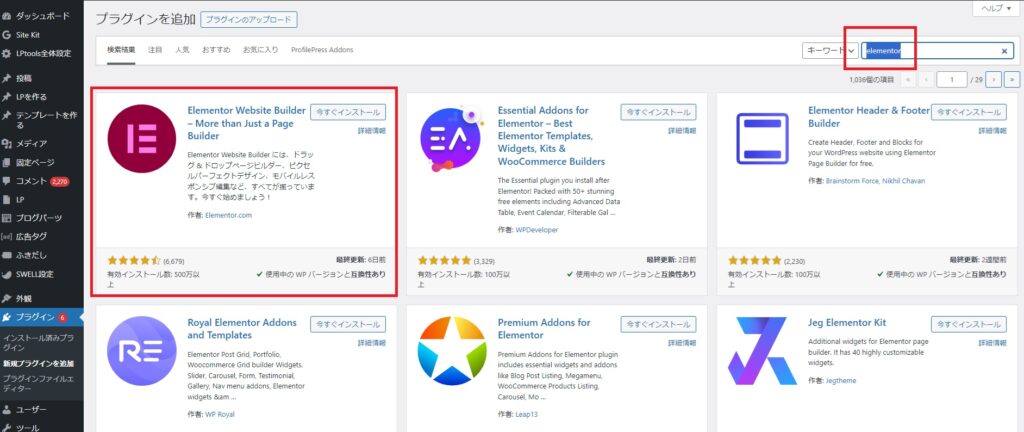Switch to the 注目 tab
1024x432 pixels.
pos(155,50)
